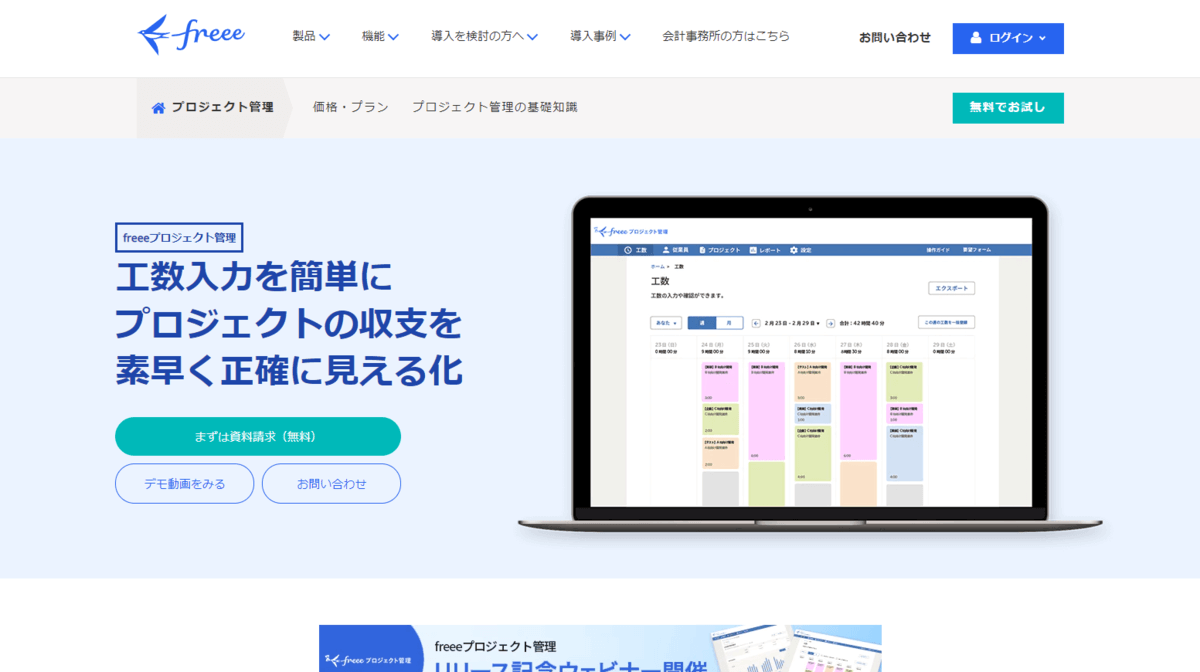Open the ログイン dropdown button
This screenshot has width=1200, height=672.
click(1008, 38)
